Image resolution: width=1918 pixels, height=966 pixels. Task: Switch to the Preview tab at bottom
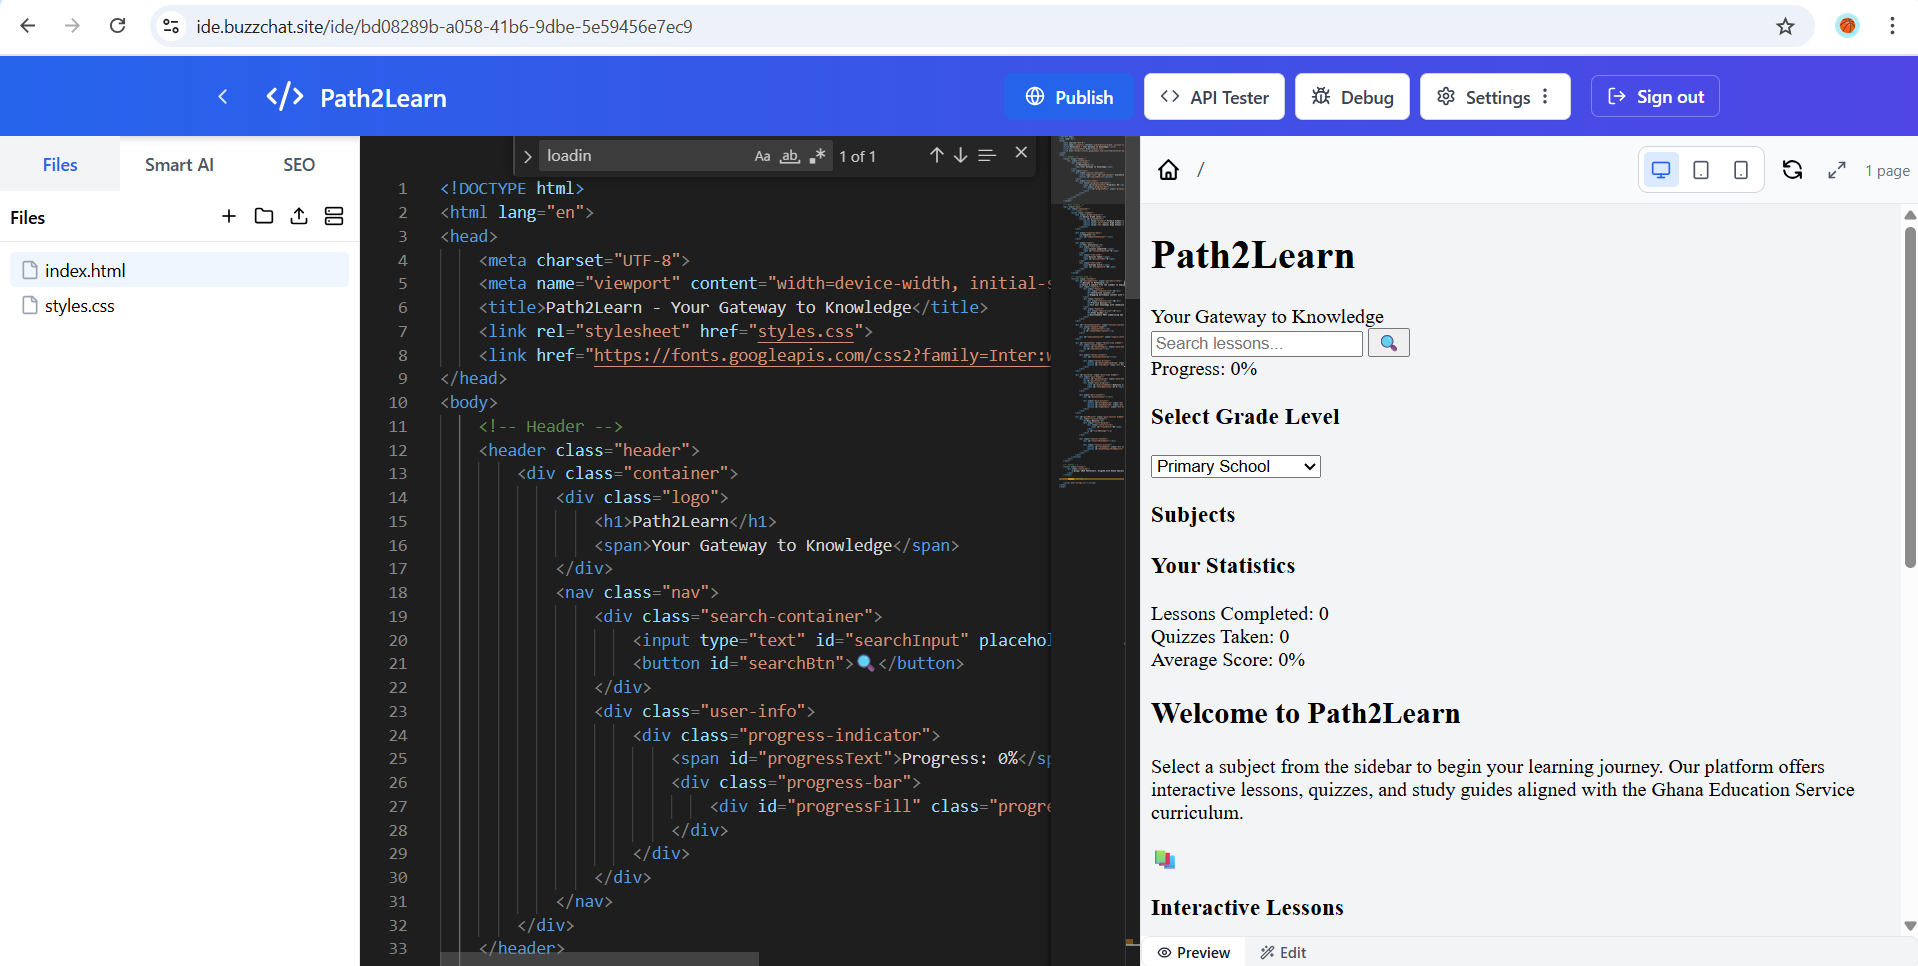[1194, 952]
